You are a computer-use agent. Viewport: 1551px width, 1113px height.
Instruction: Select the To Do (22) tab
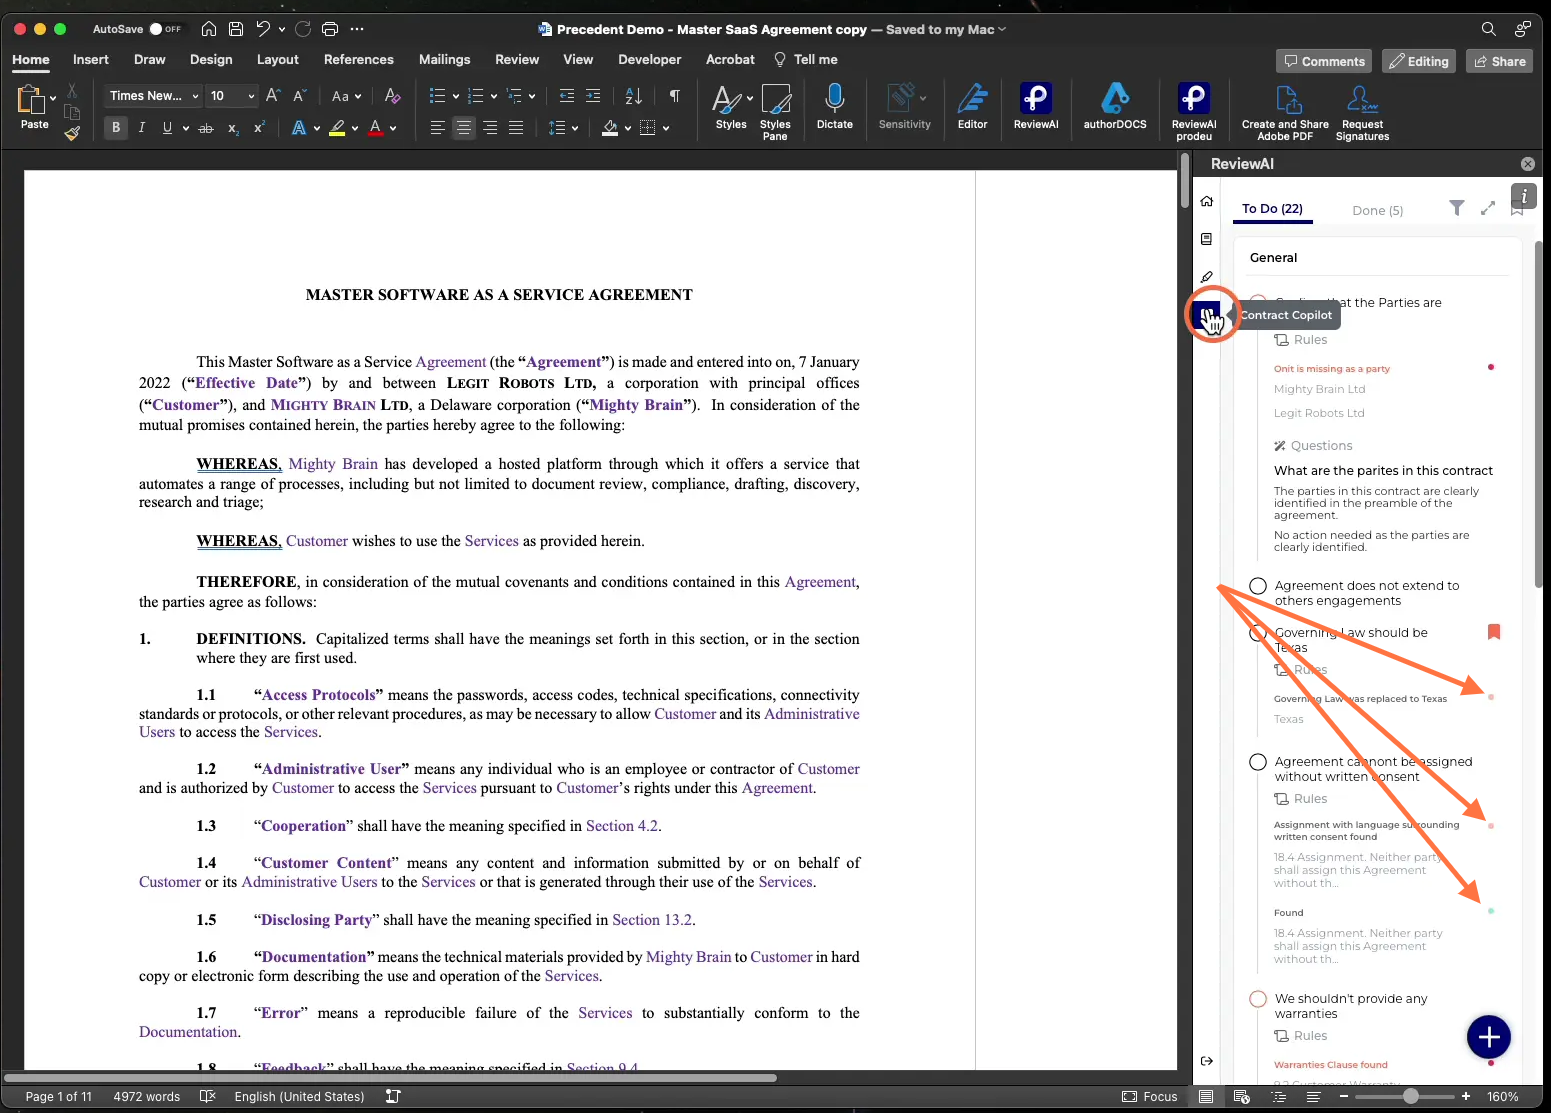(x=1272, y=208)
